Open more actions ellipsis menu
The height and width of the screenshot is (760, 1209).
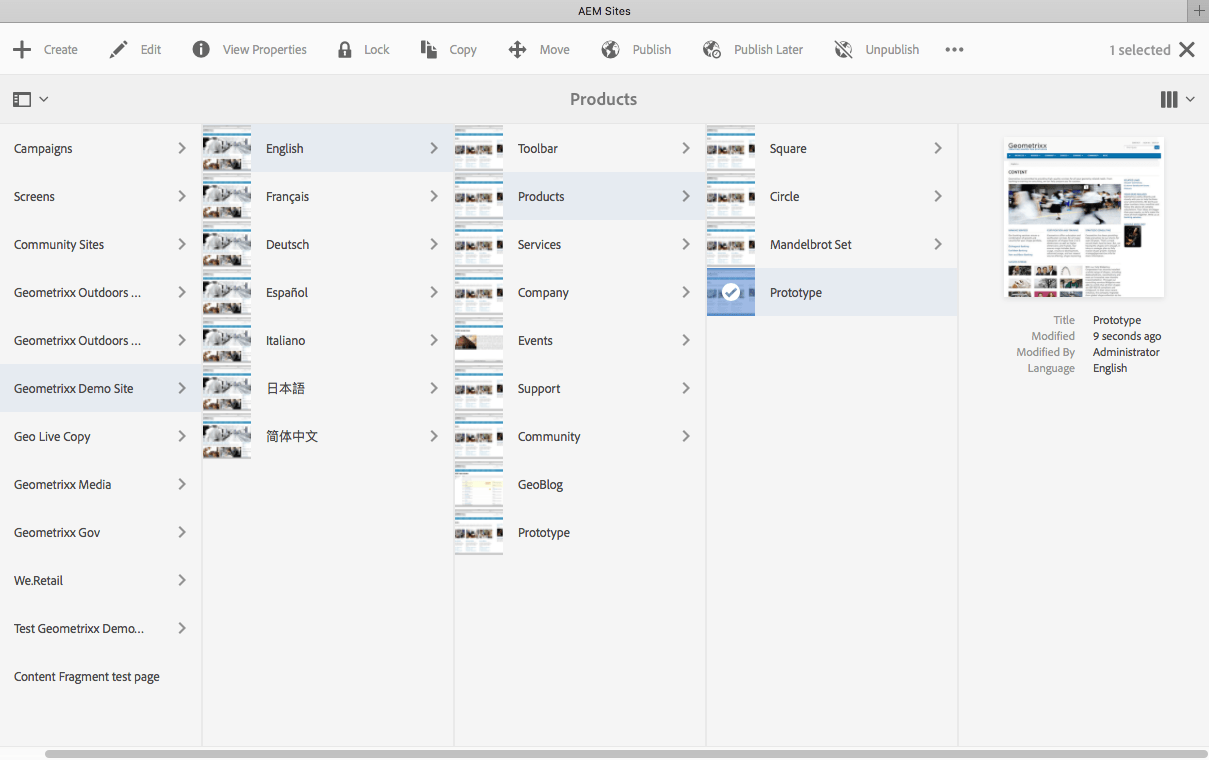pyautogui.click(x=954, y=50)
